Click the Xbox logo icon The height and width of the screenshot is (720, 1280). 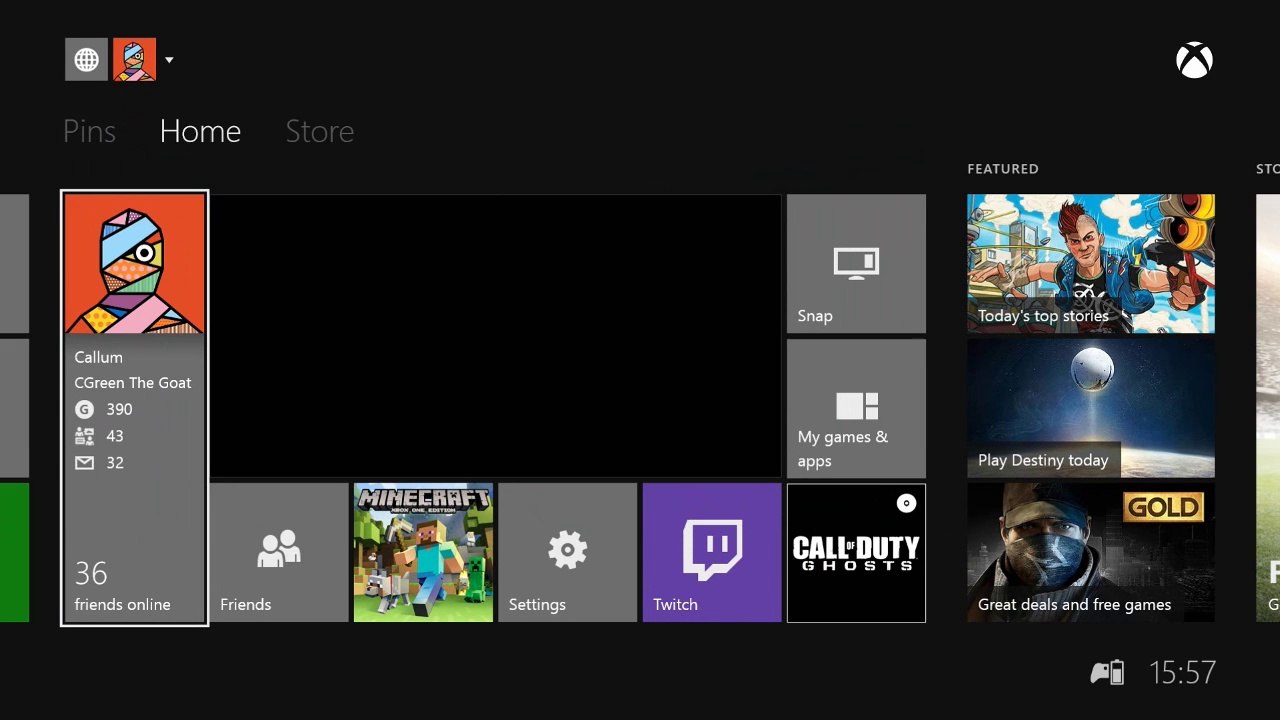point(1194,61)
